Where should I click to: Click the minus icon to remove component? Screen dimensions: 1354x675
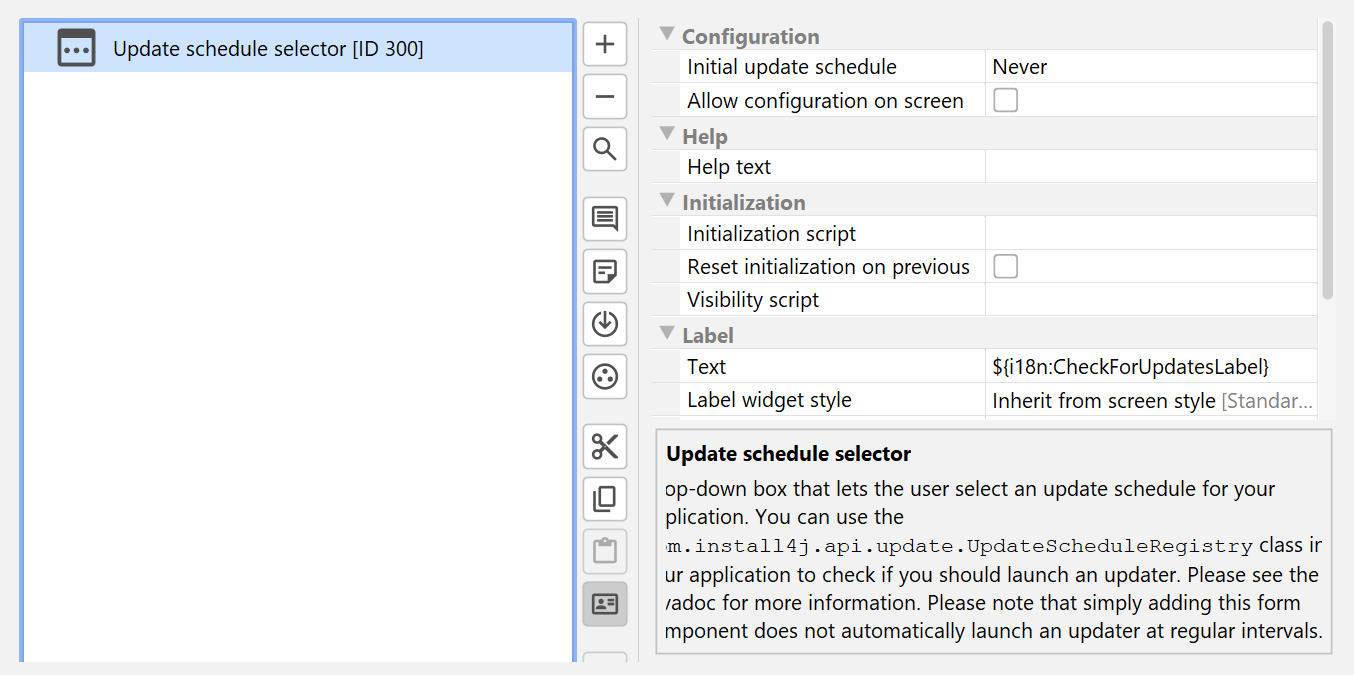(605, 97)
